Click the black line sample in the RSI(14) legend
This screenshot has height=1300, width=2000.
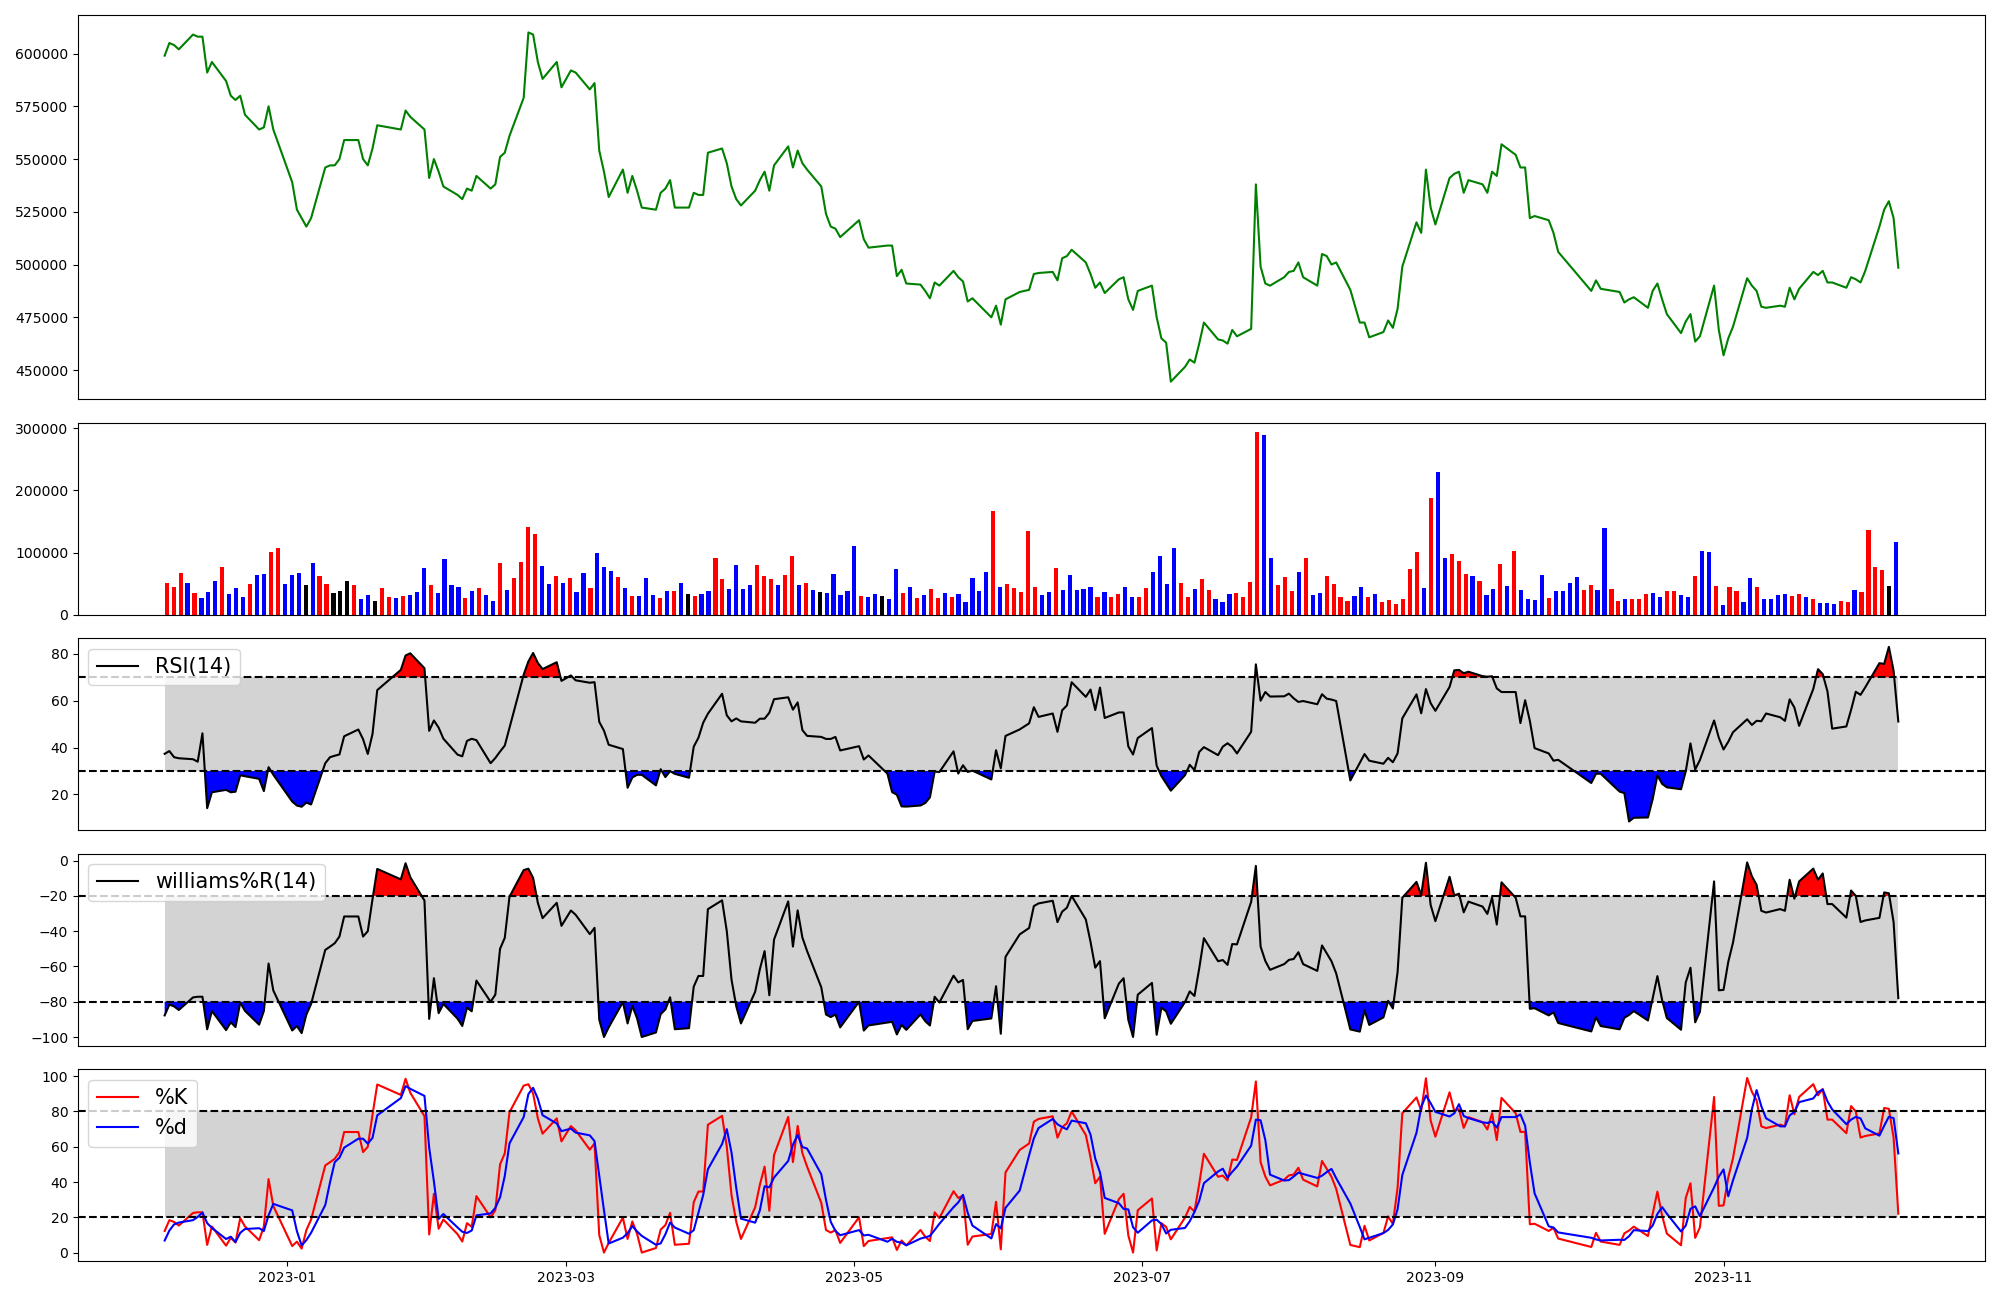tap(119, 666)
